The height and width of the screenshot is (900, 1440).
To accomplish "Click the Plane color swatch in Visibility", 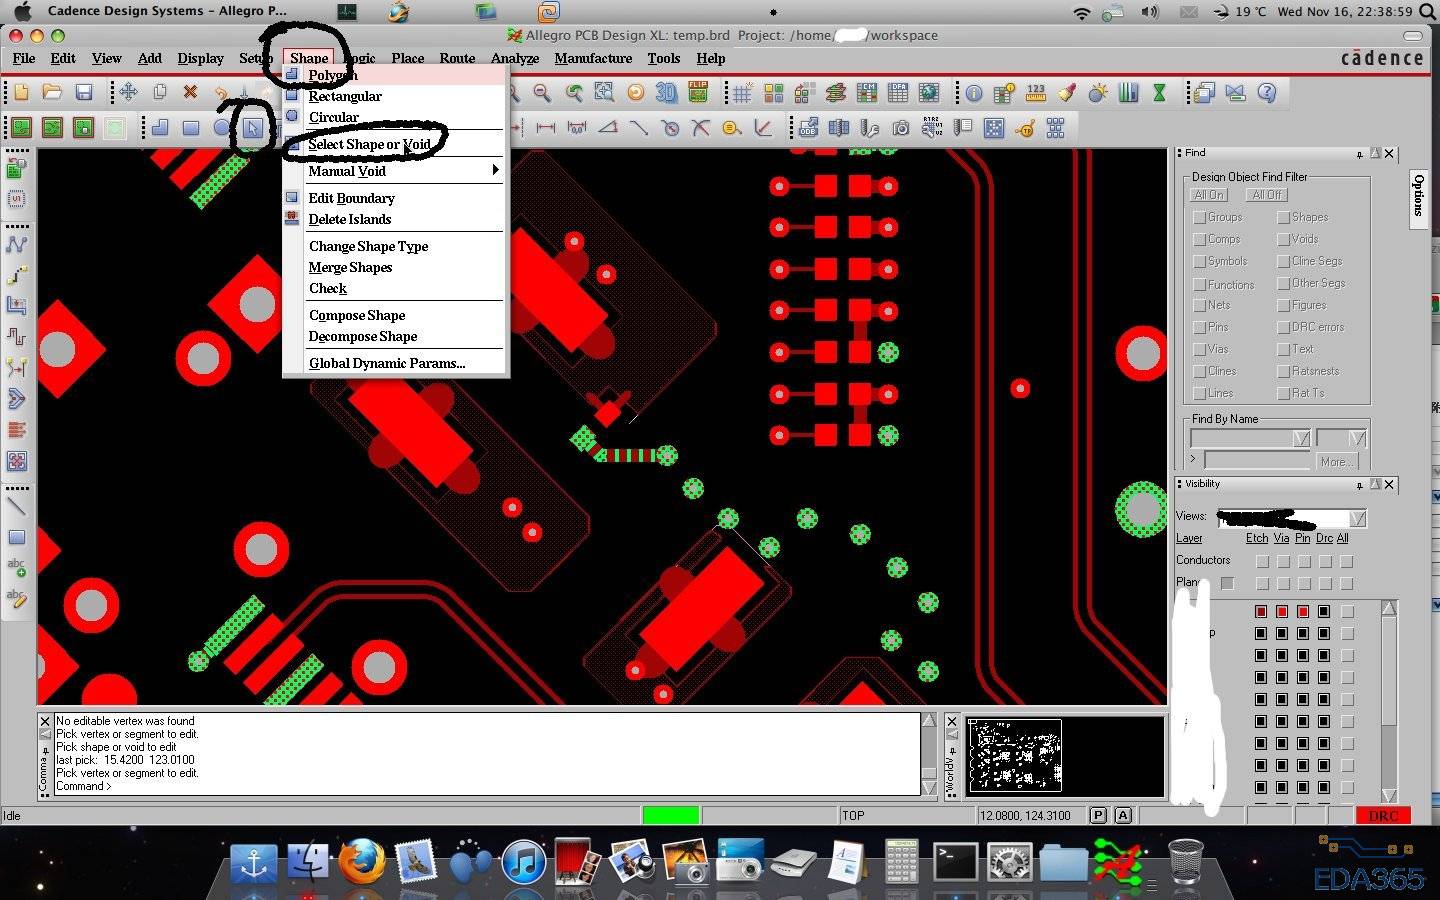I will click(x=1228, y=583).
